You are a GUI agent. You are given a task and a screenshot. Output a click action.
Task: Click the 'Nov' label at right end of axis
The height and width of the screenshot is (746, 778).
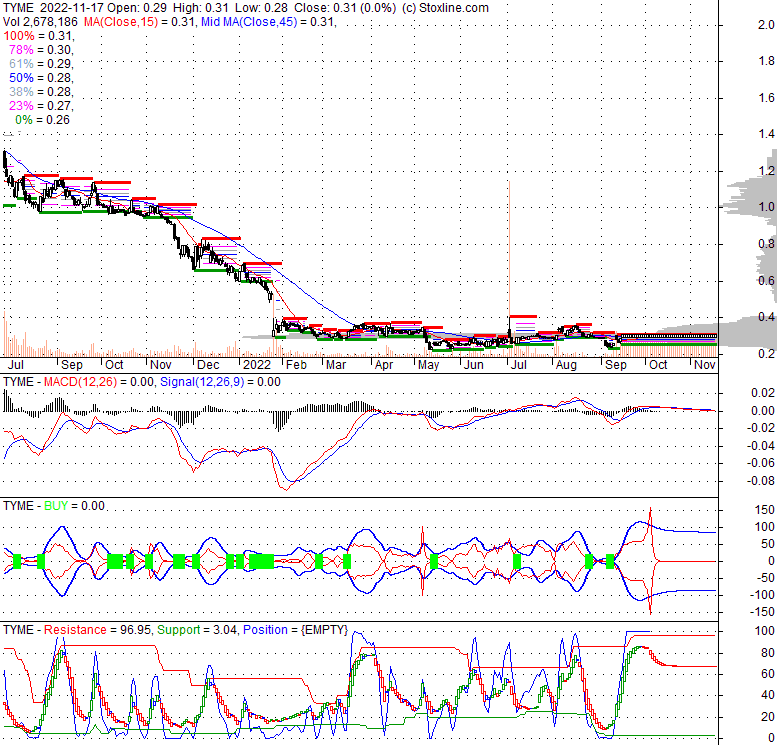click(705, 365)
